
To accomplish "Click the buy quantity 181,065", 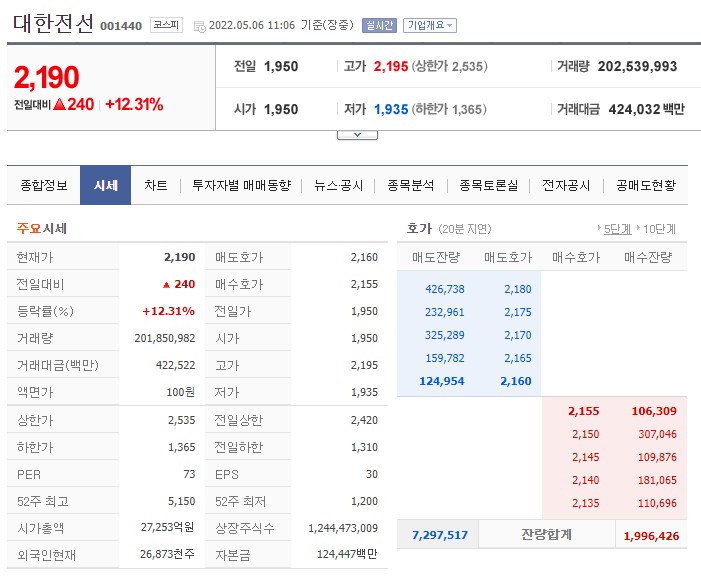I will (657, 480).
